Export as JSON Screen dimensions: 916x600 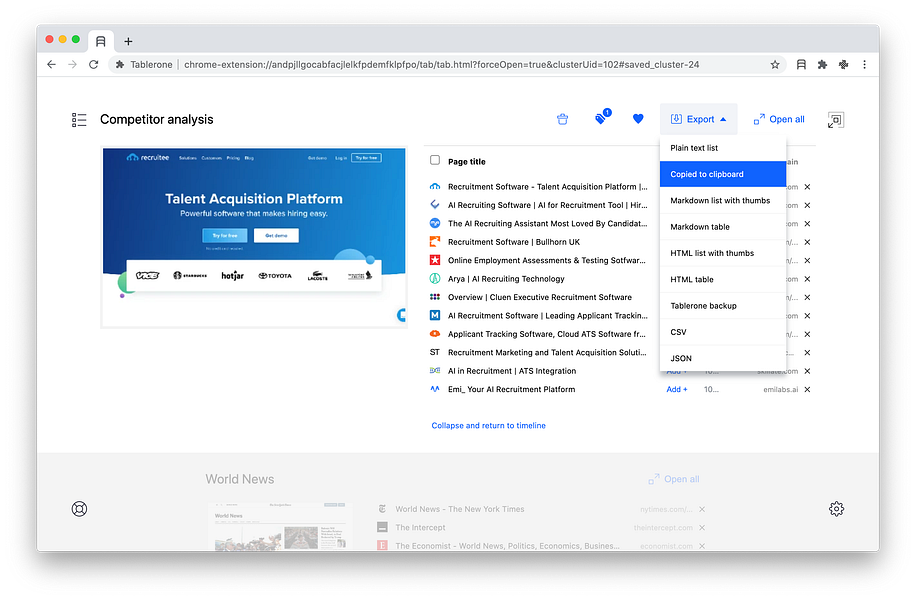[723, 358]
